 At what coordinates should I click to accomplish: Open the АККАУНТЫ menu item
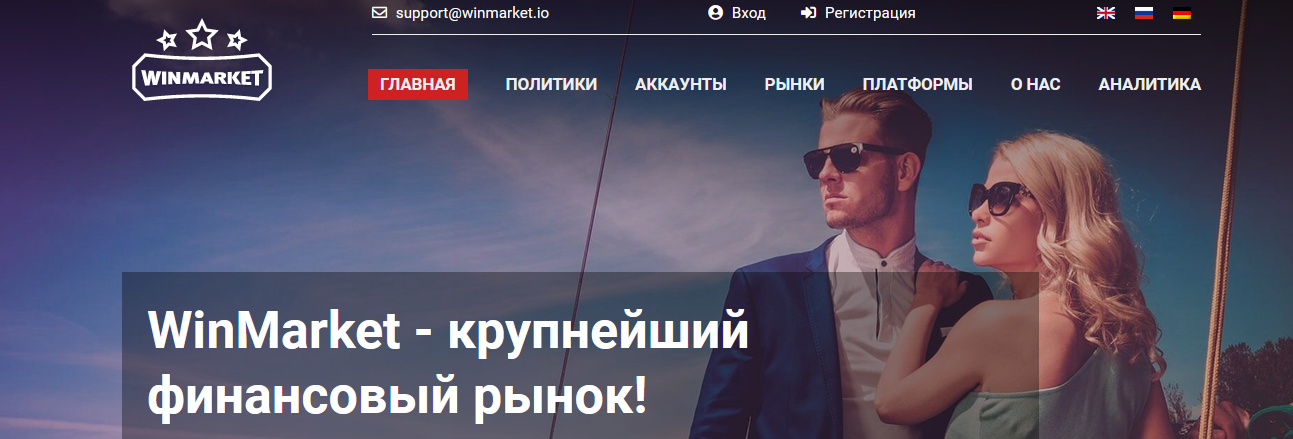pos(681,85)
